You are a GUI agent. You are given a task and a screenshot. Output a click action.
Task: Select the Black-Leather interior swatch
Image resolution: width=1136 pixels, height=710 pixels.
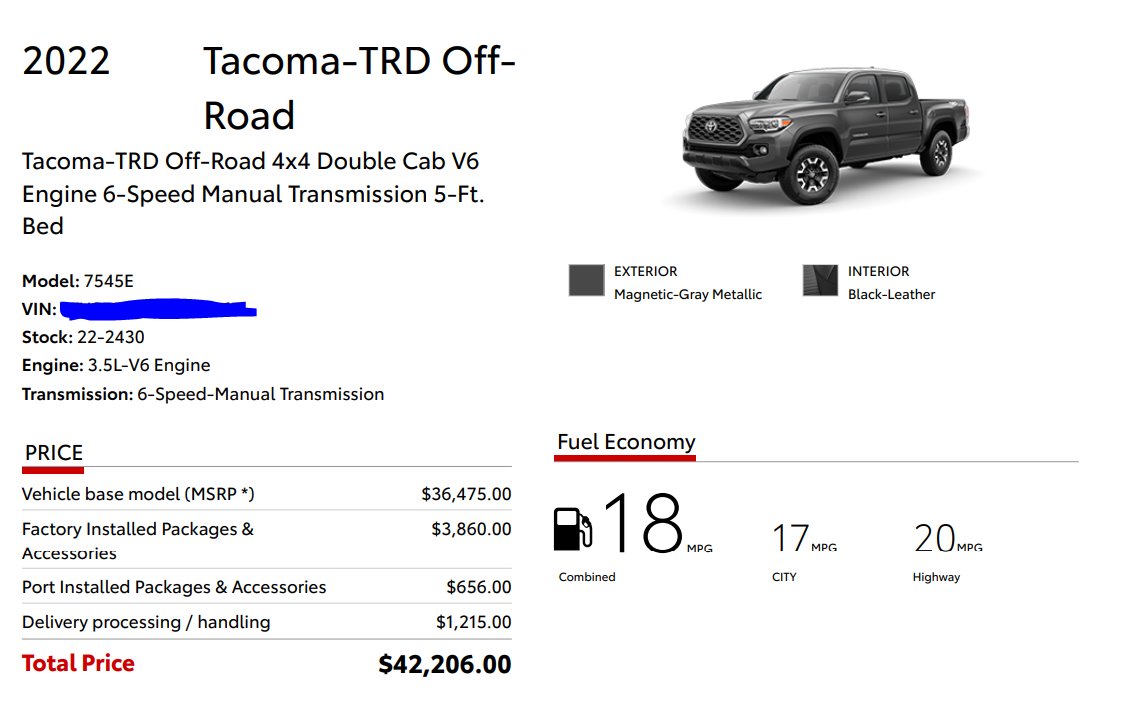point(820,280)
